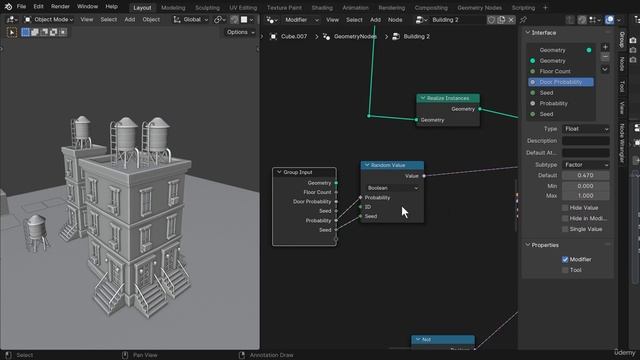
Task: Click the GeometryNodes modifier in the breadcrumb
Action: (x=349, y=37)
